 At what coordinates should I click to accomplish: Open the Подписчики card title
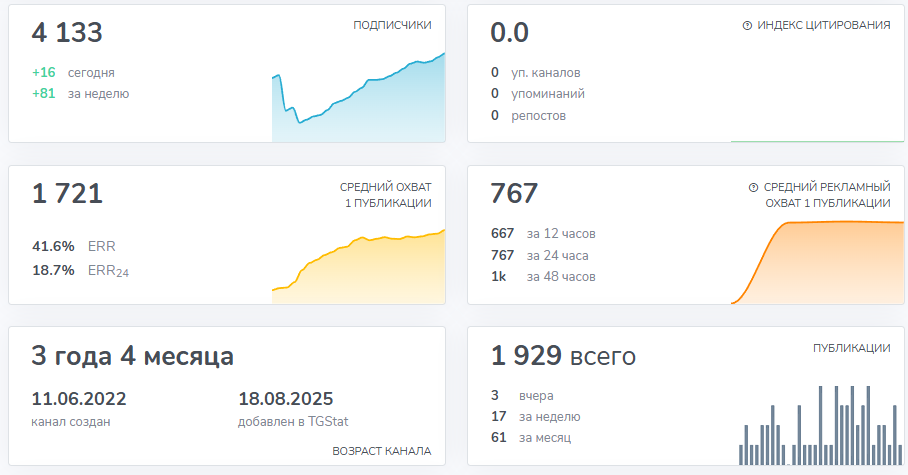pyautogui.click(x=392, y=25)
